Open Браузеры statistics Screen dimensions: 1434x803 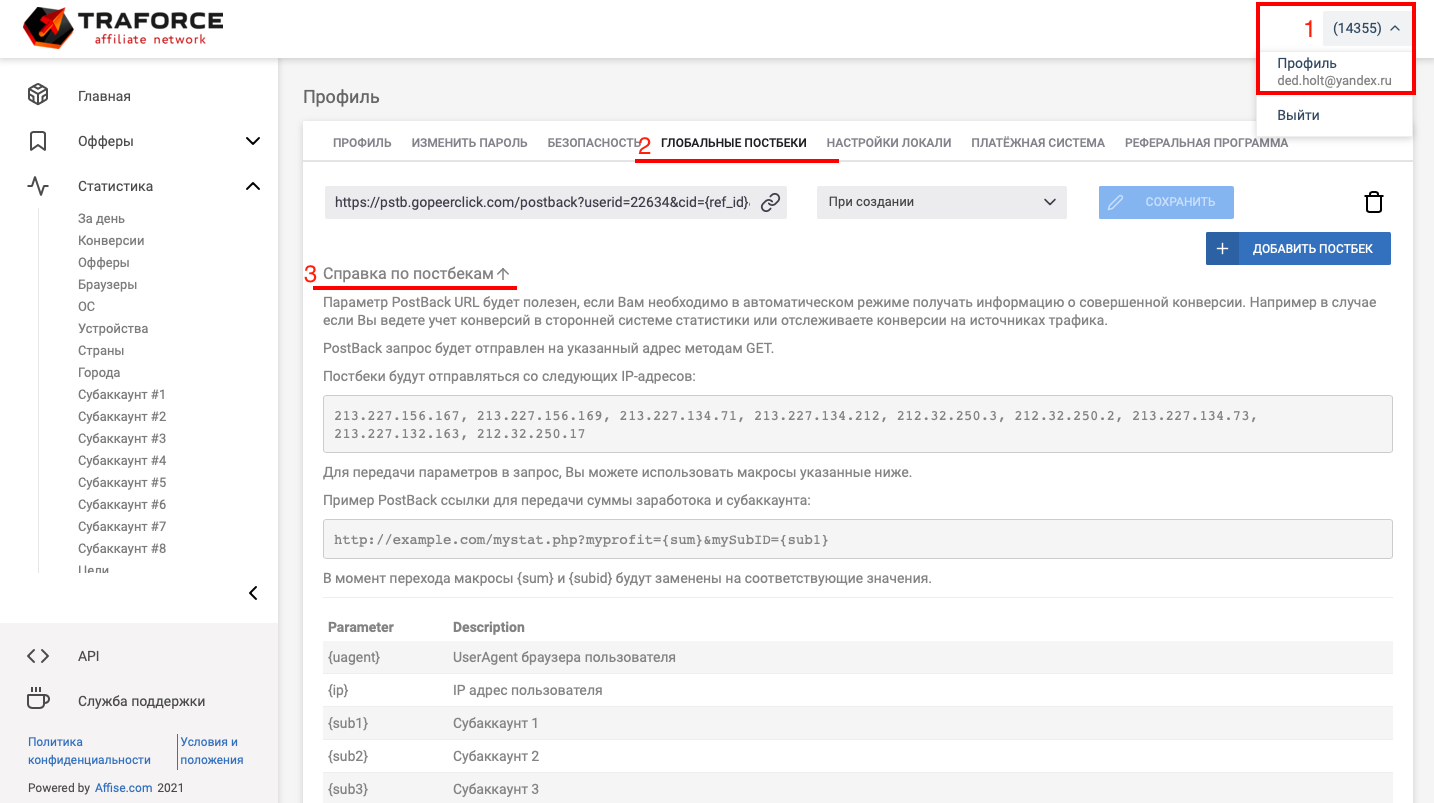pyautogui.click(x=108, y=285)
